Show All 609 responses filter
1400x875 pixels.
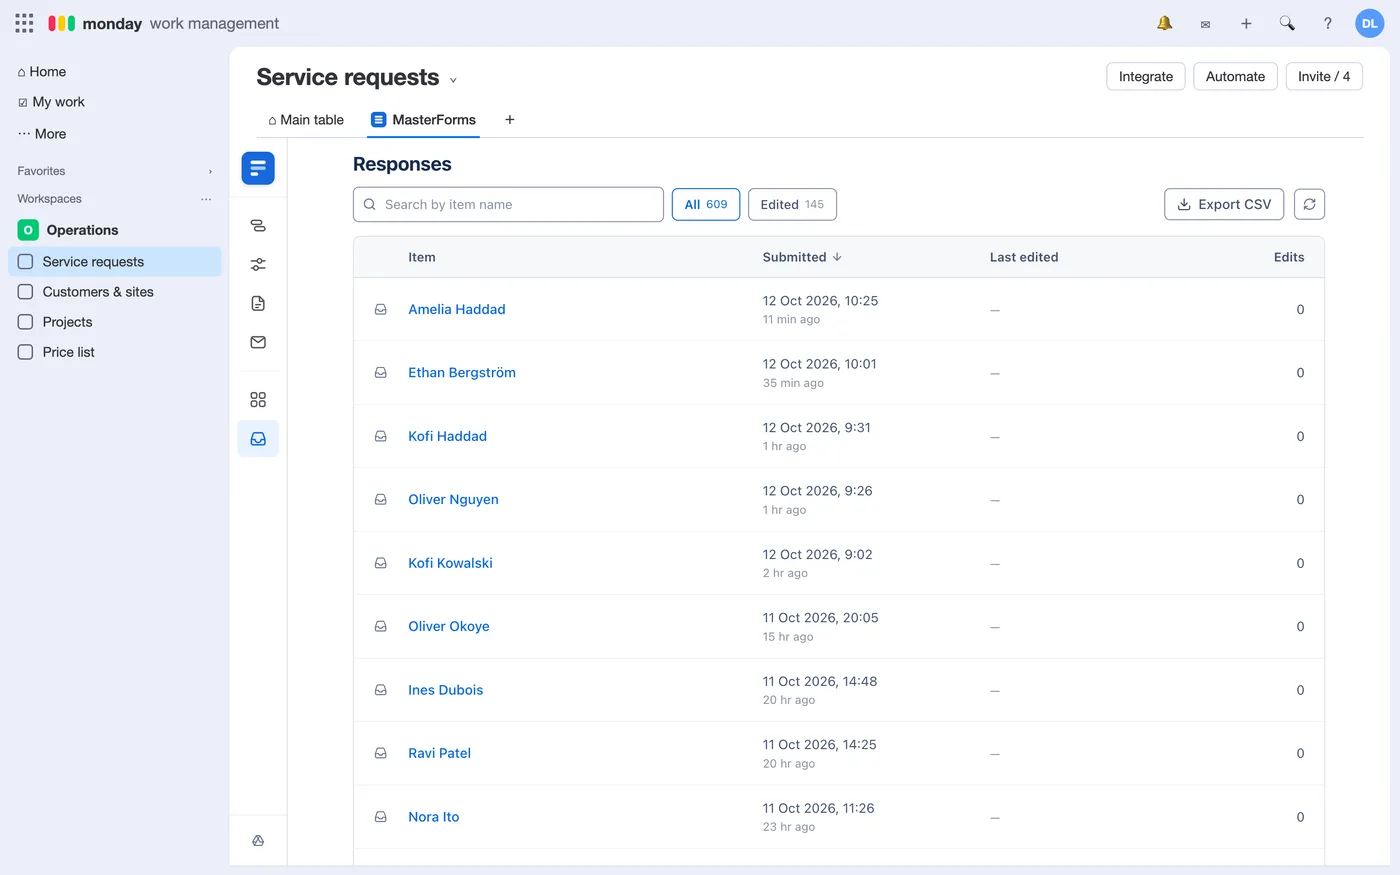tap(706, 204)
